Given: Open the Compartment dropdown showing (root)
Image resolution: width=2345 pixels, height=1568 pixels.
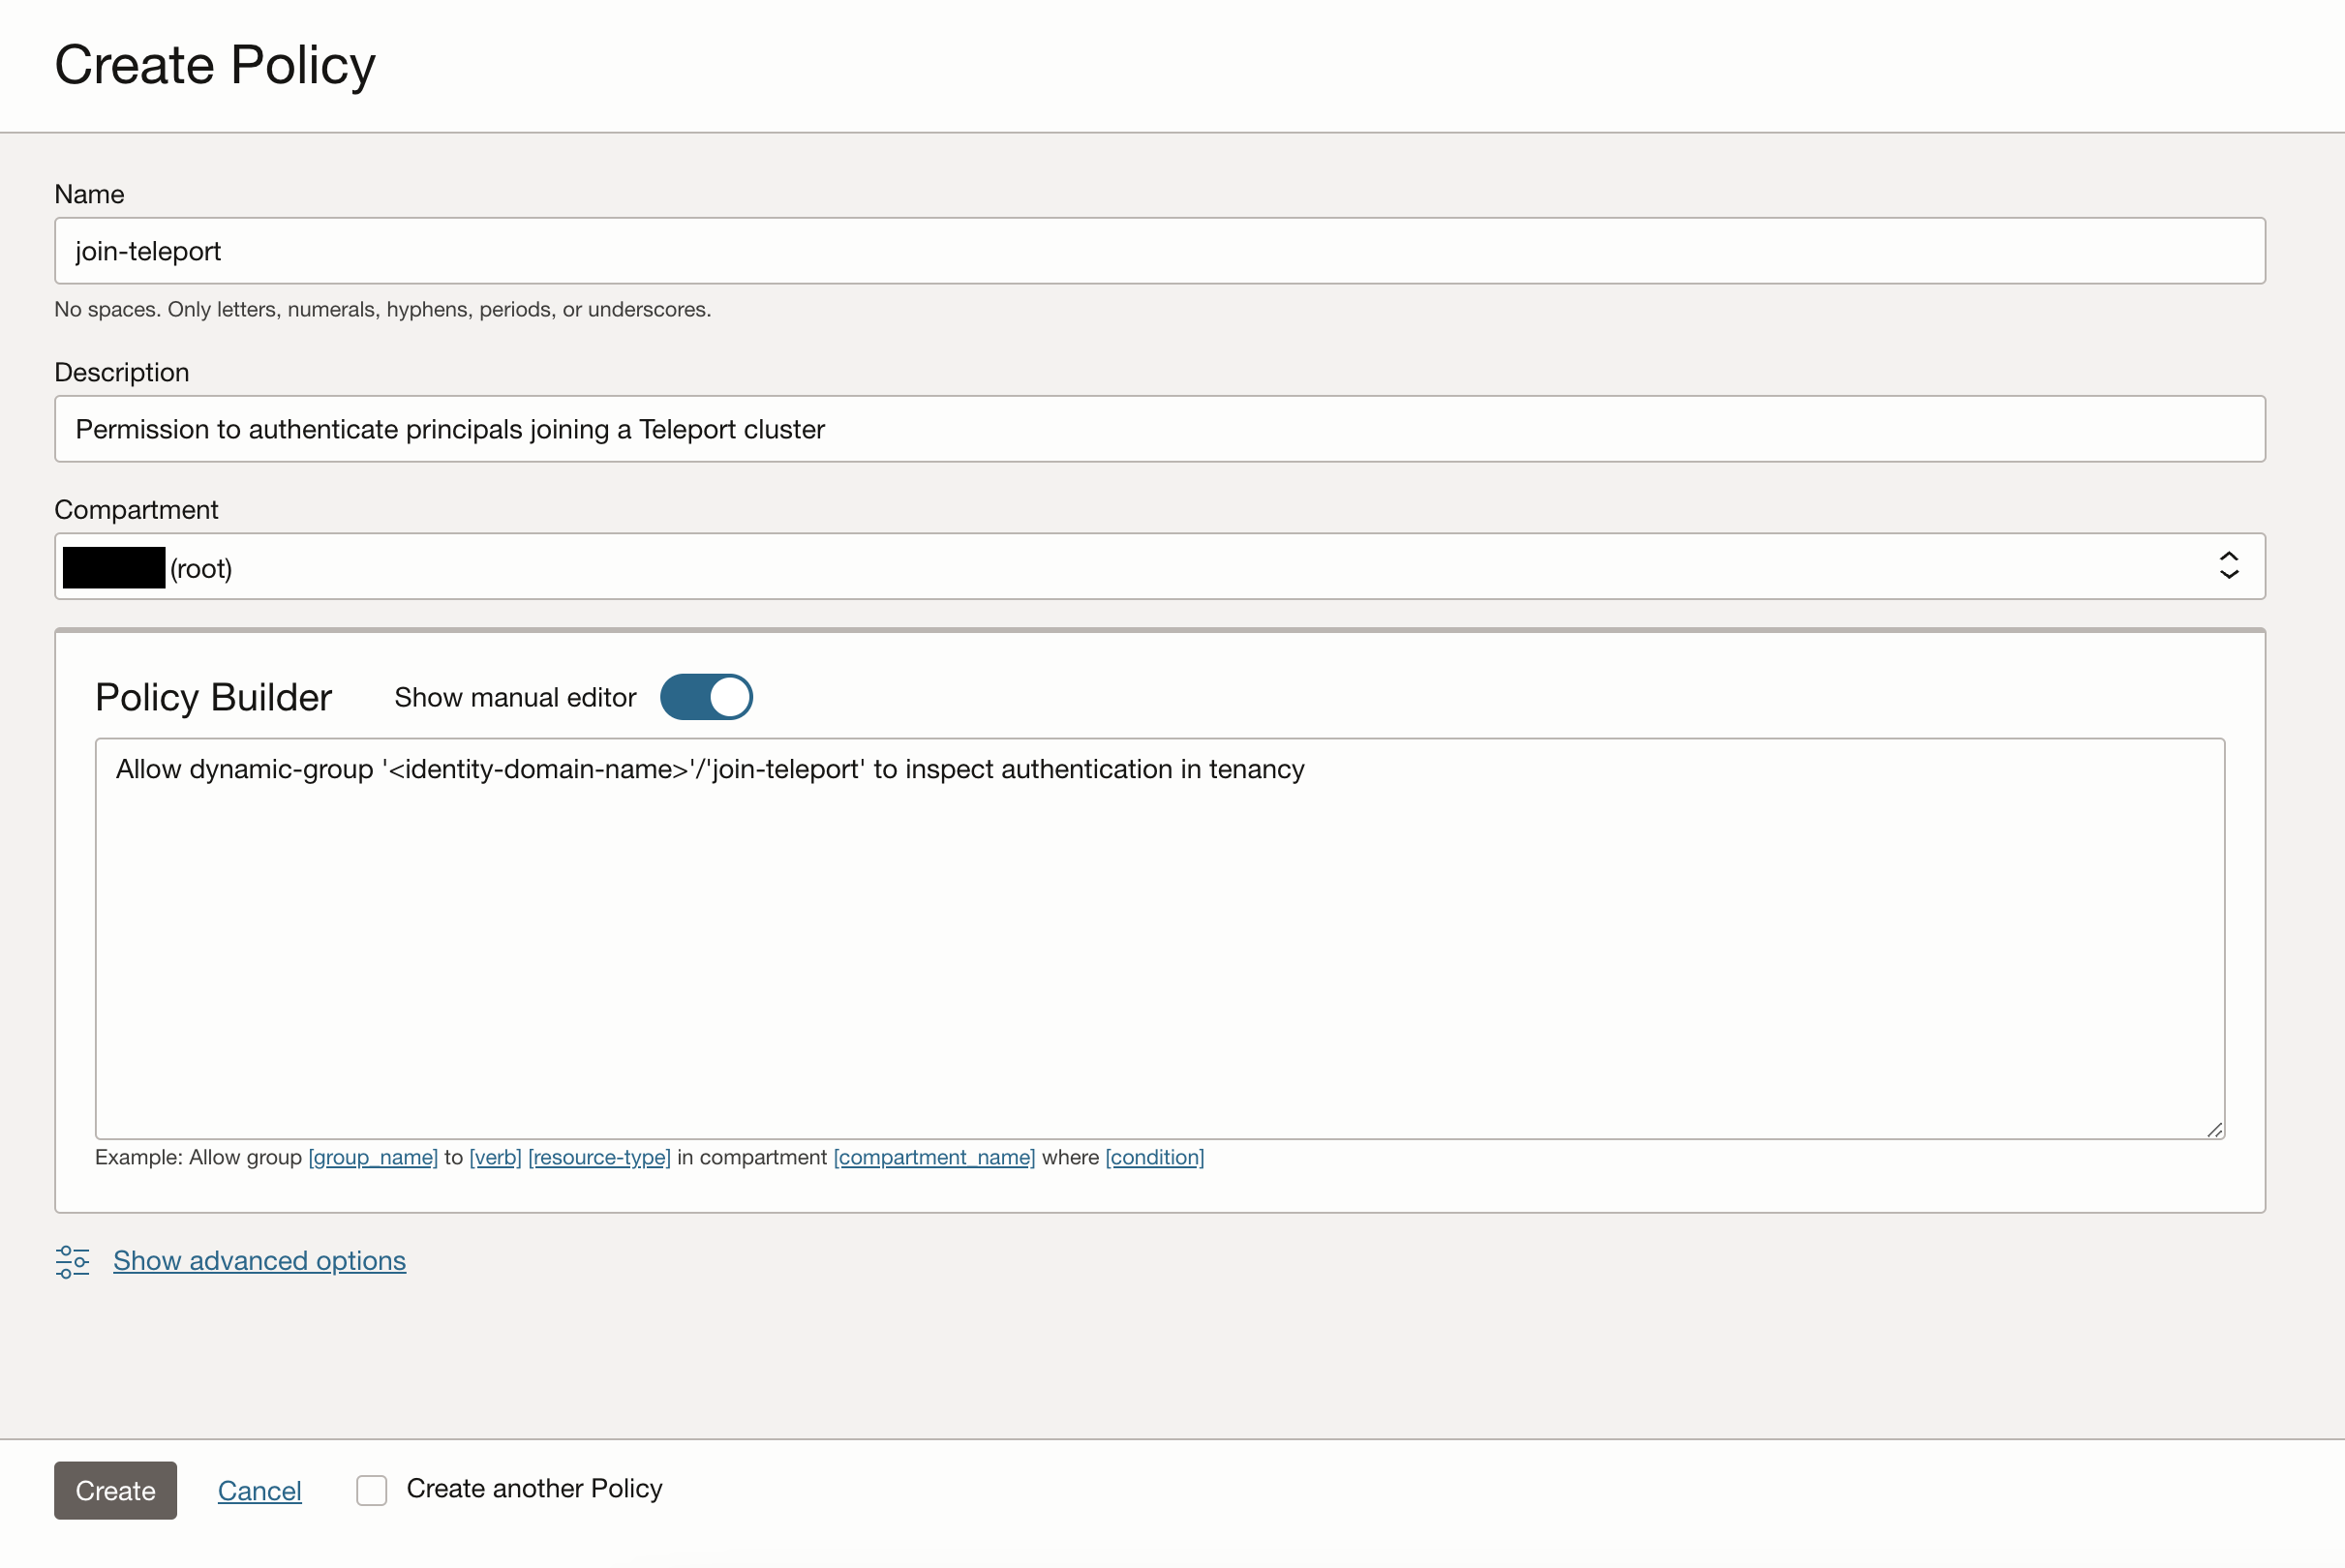Looking at the screenshot, I should coord(1159,566).
